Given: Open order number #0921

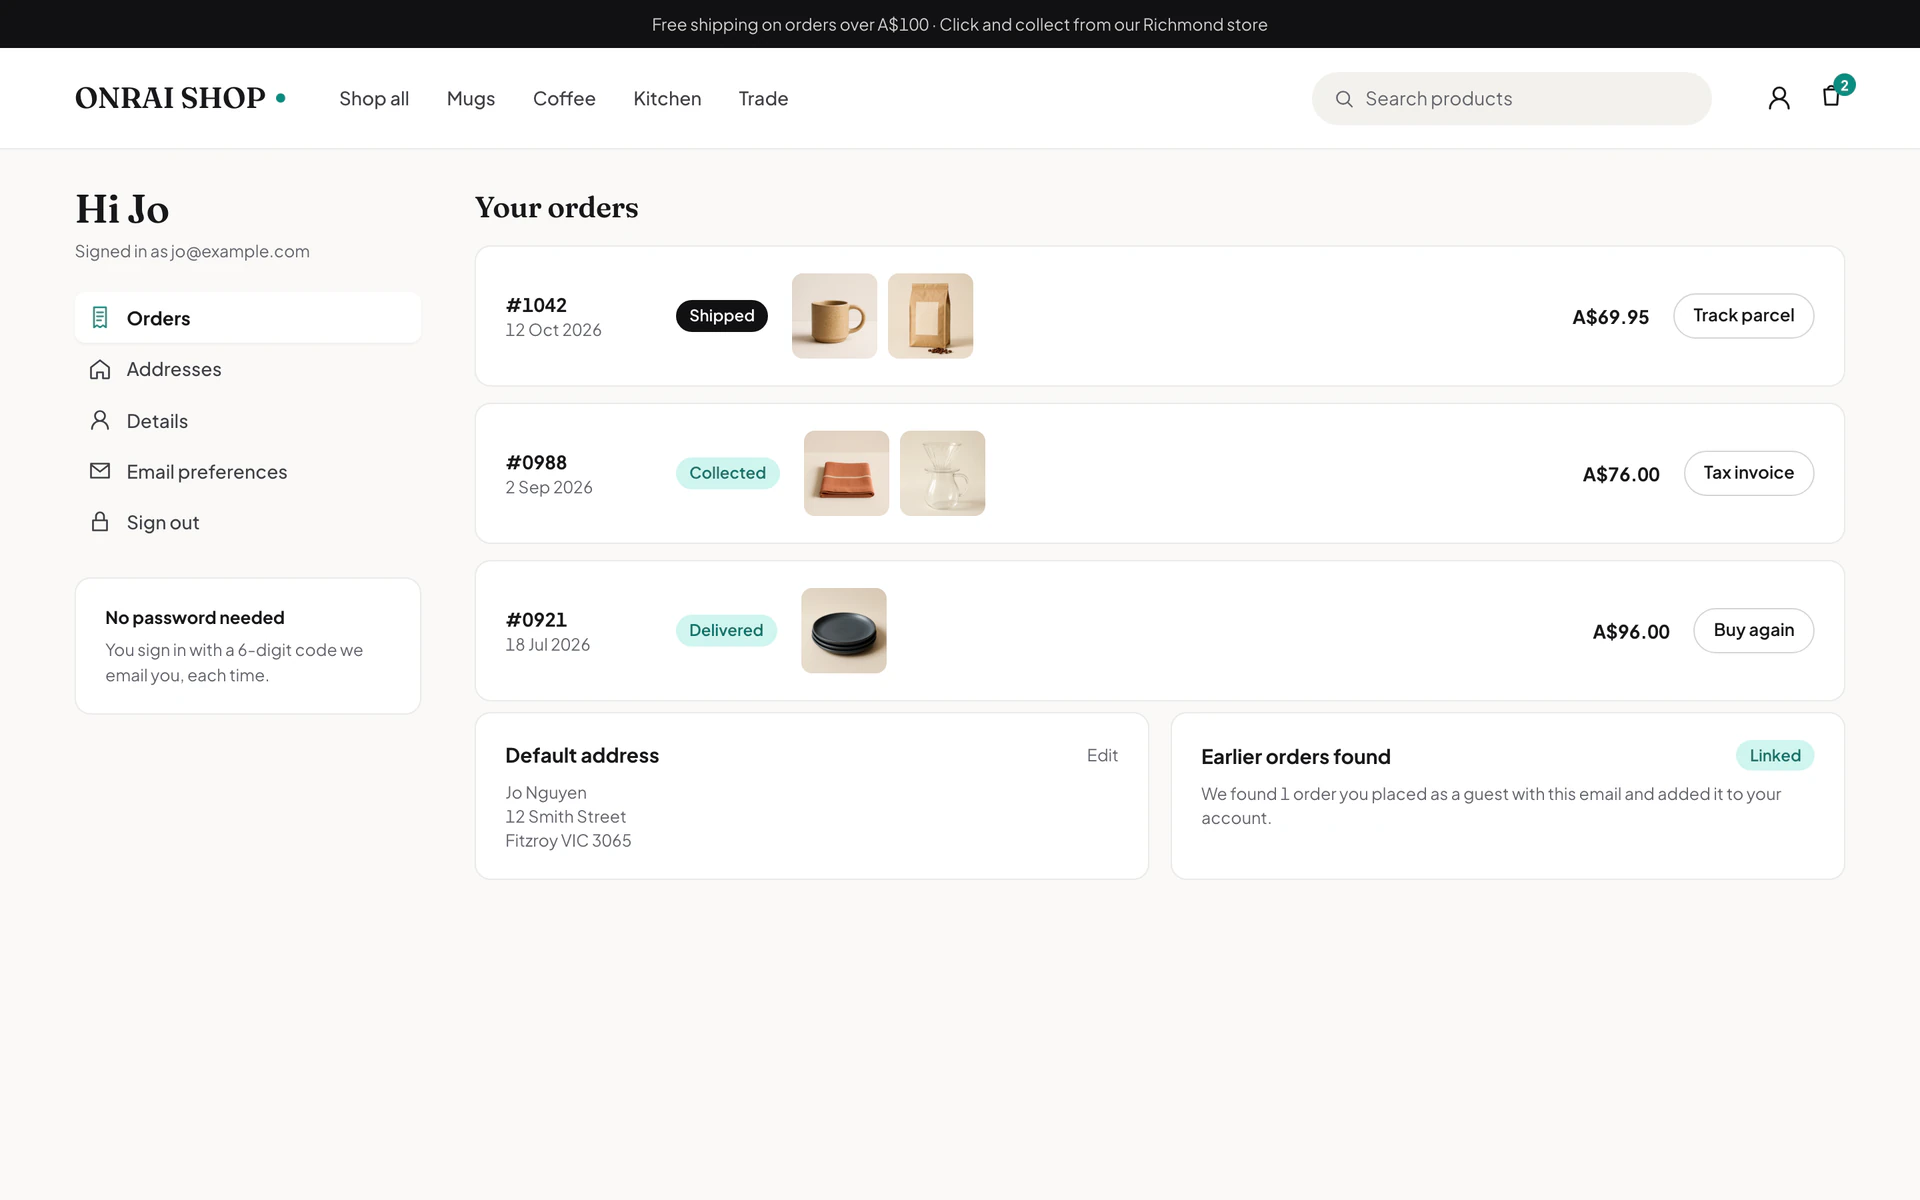Looking at the screenshot, I should [x=536, y=620].
